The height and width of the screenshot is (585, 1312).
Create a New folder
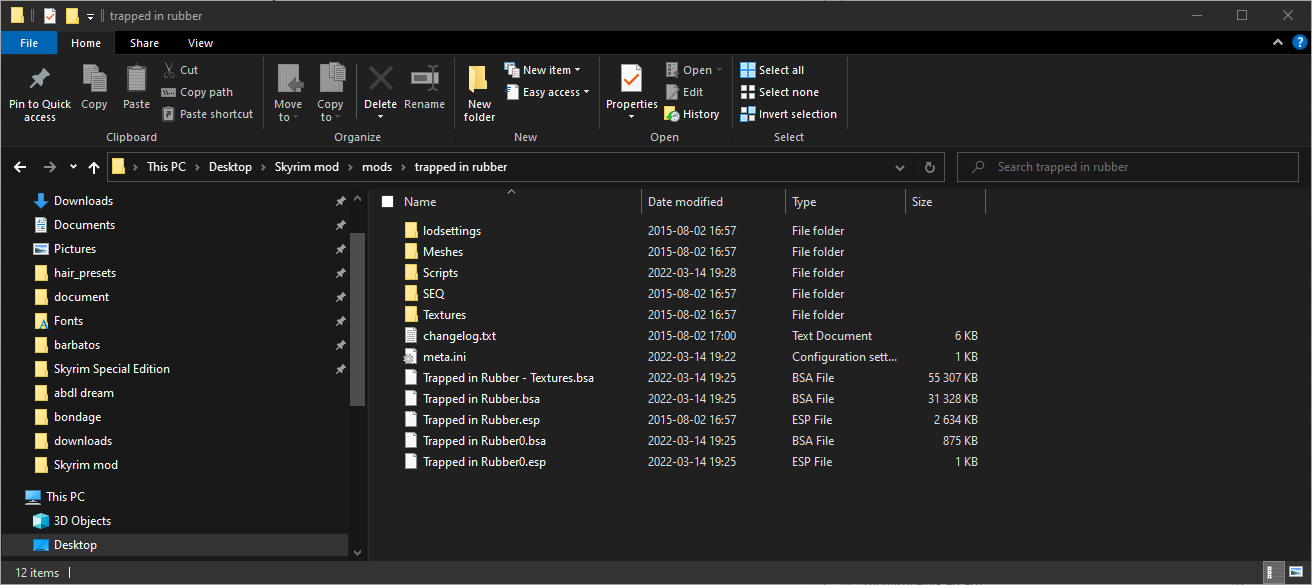tap(480, 94)
